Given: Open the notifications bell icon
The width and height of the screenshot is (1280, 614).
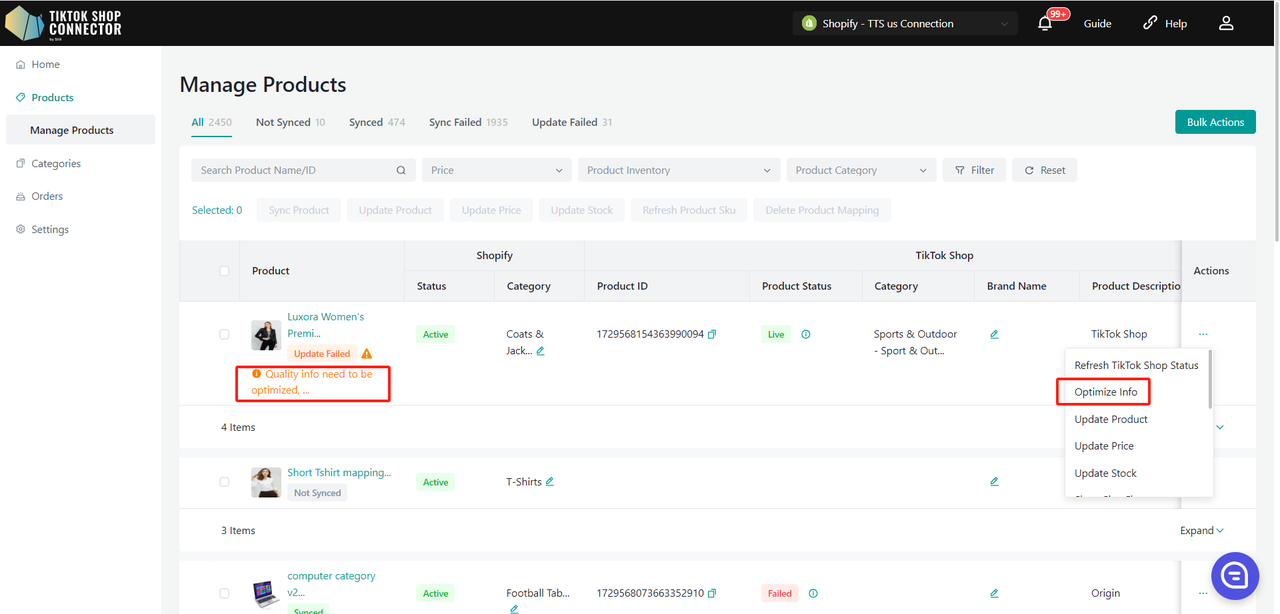Looking at the screenshot, I should (1045, 23).
